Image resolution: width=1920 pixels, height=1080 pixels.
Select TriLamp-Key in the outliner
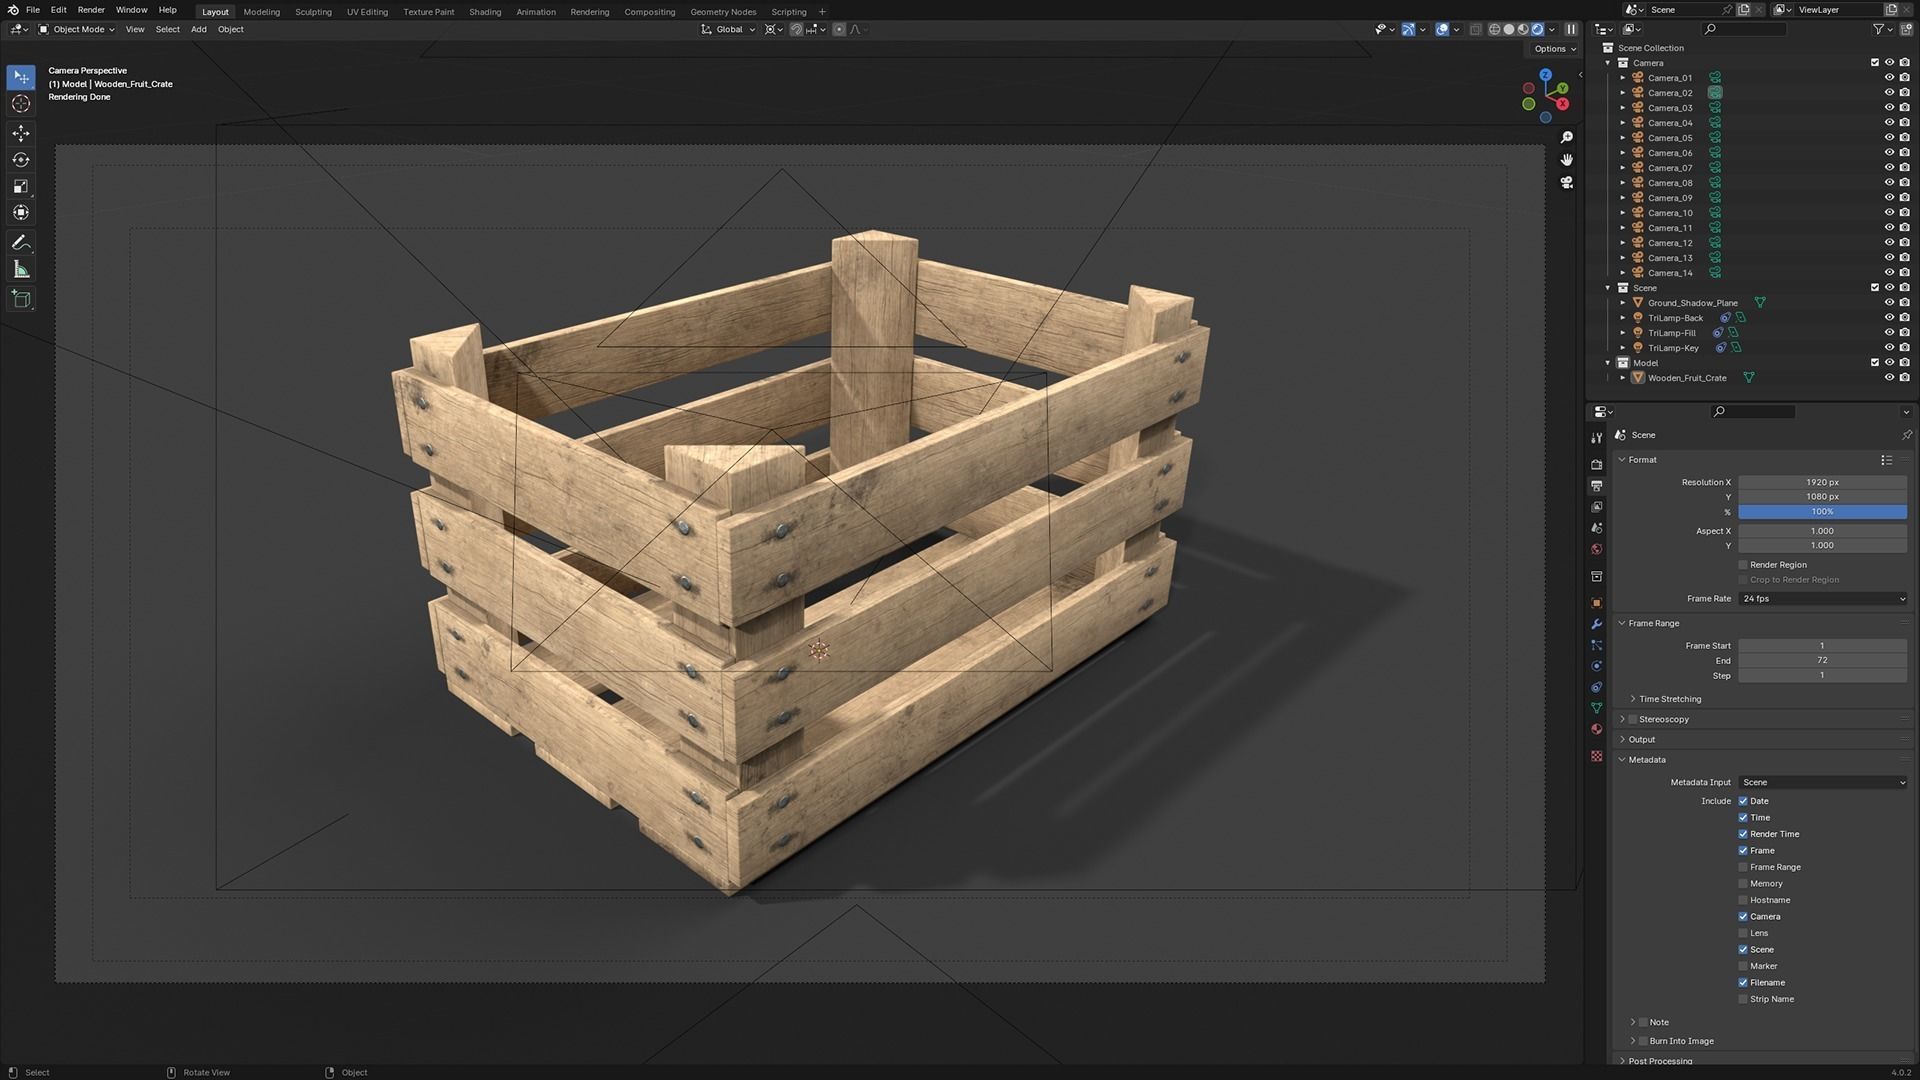pyautogui.click(x=1673, y=348)
